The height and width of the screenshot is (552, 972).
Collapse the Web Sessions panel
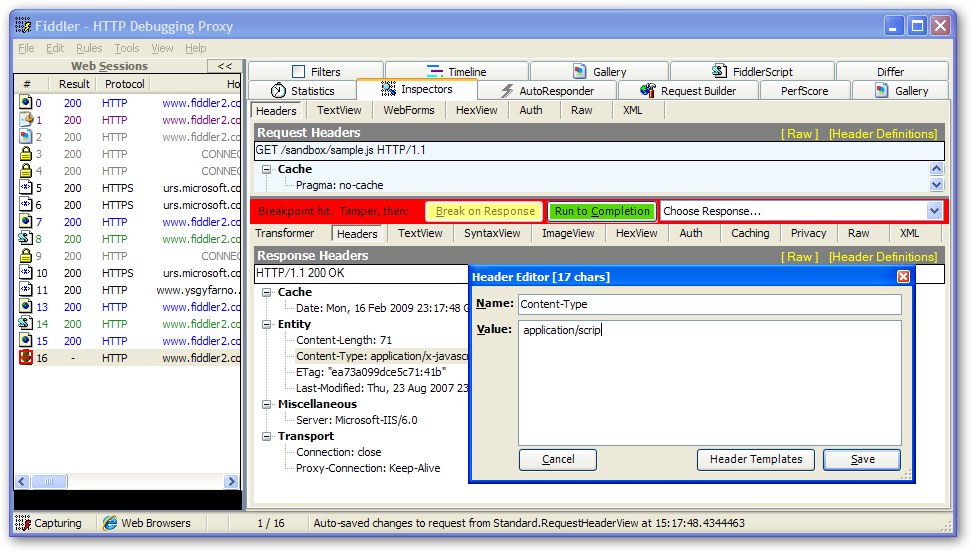(x=225, y=66)
